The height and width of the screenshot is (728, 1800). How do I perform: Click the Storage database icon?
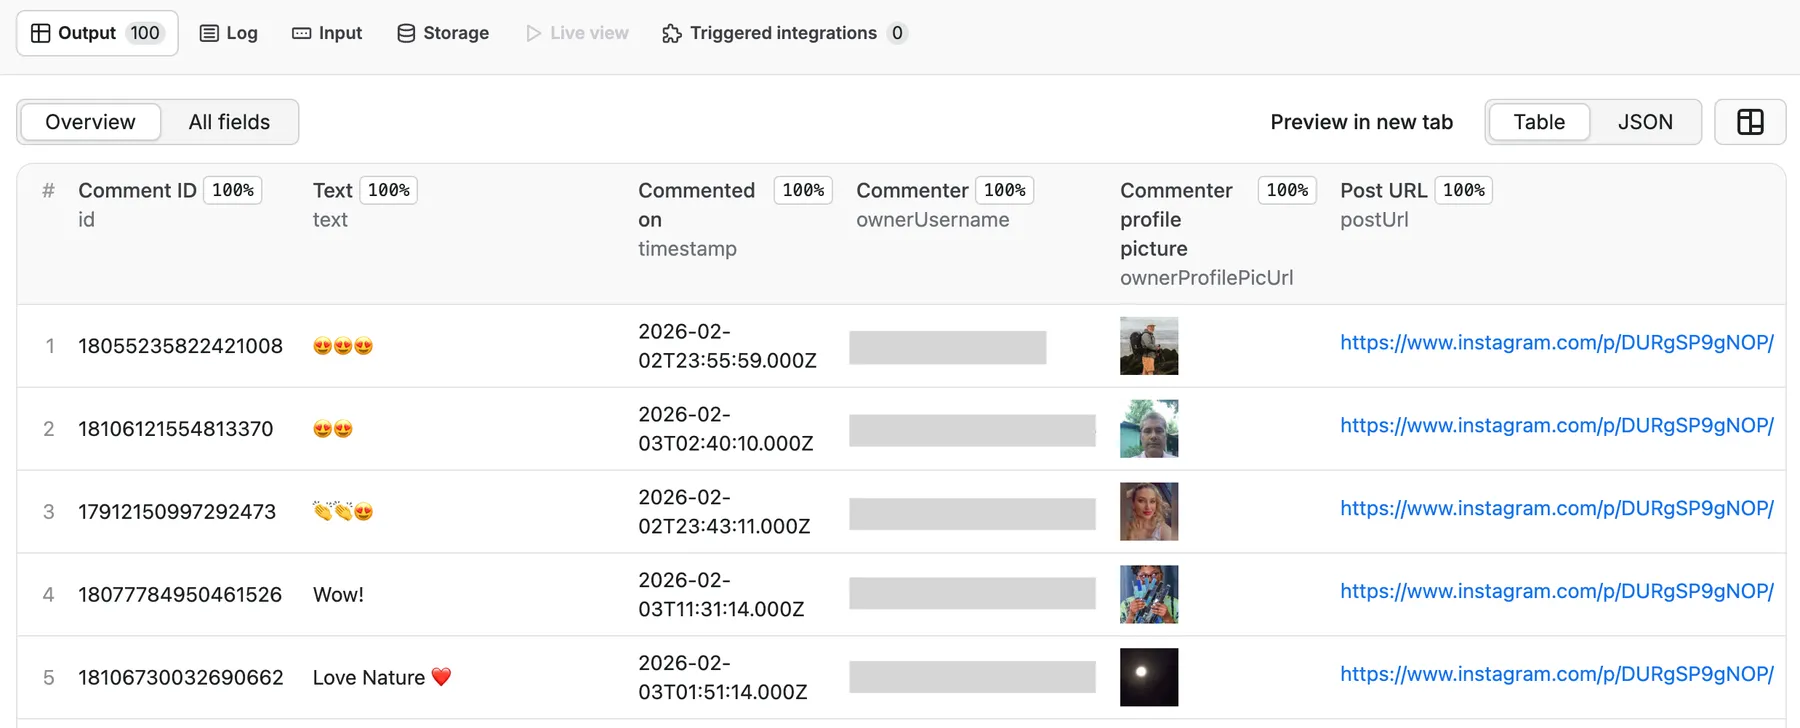point(406,33)
